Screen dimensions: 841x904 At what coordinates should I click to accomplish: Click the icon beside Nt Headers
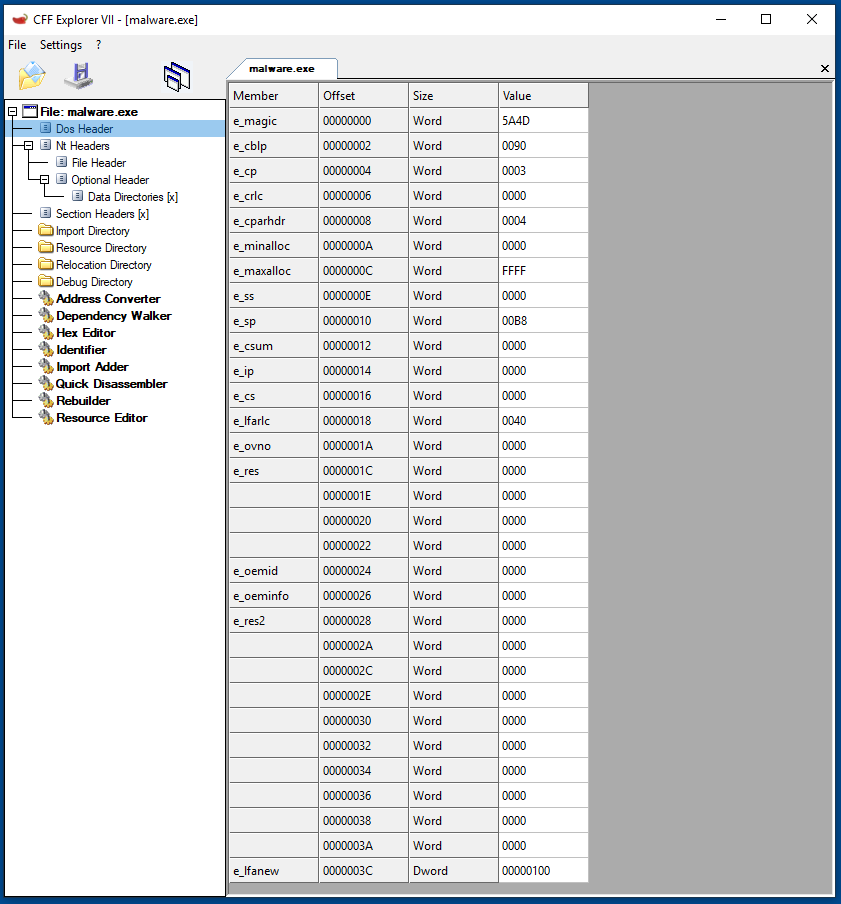point(46,145)
